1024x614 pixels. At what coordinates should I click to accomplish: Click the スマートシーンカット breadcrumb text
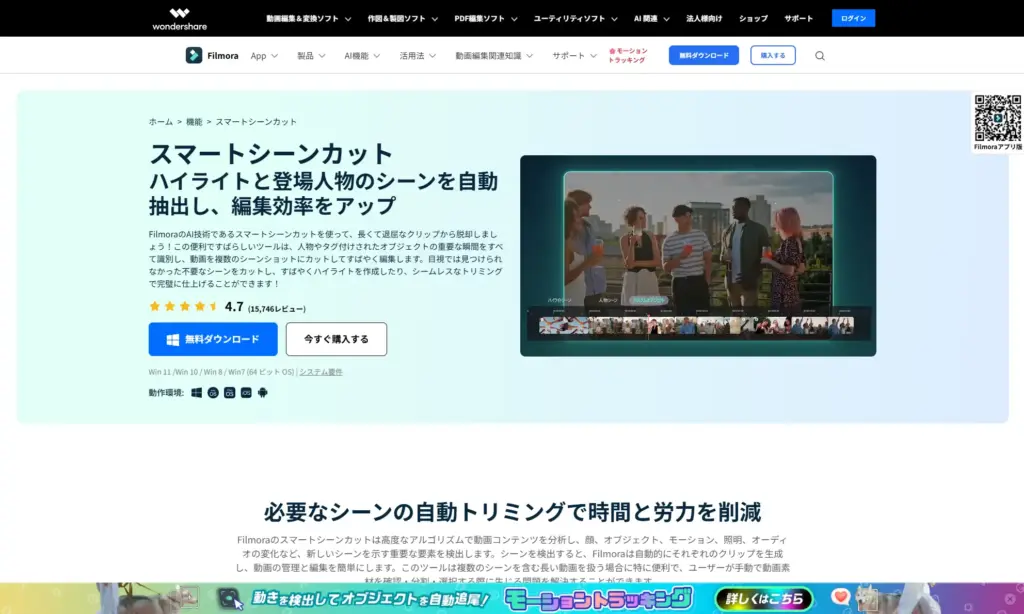256,122
